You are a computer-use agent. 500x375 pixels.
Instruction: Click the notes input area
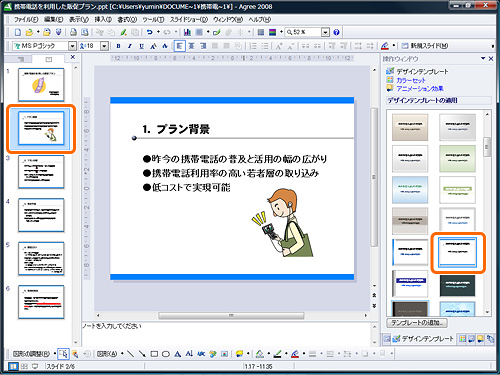227,334
